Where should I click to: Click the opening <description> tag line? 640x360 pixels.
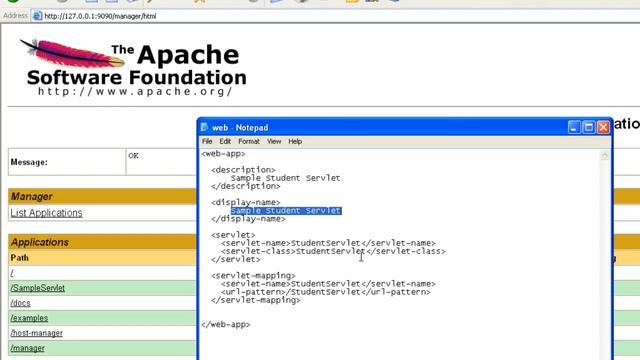point(243,170)
